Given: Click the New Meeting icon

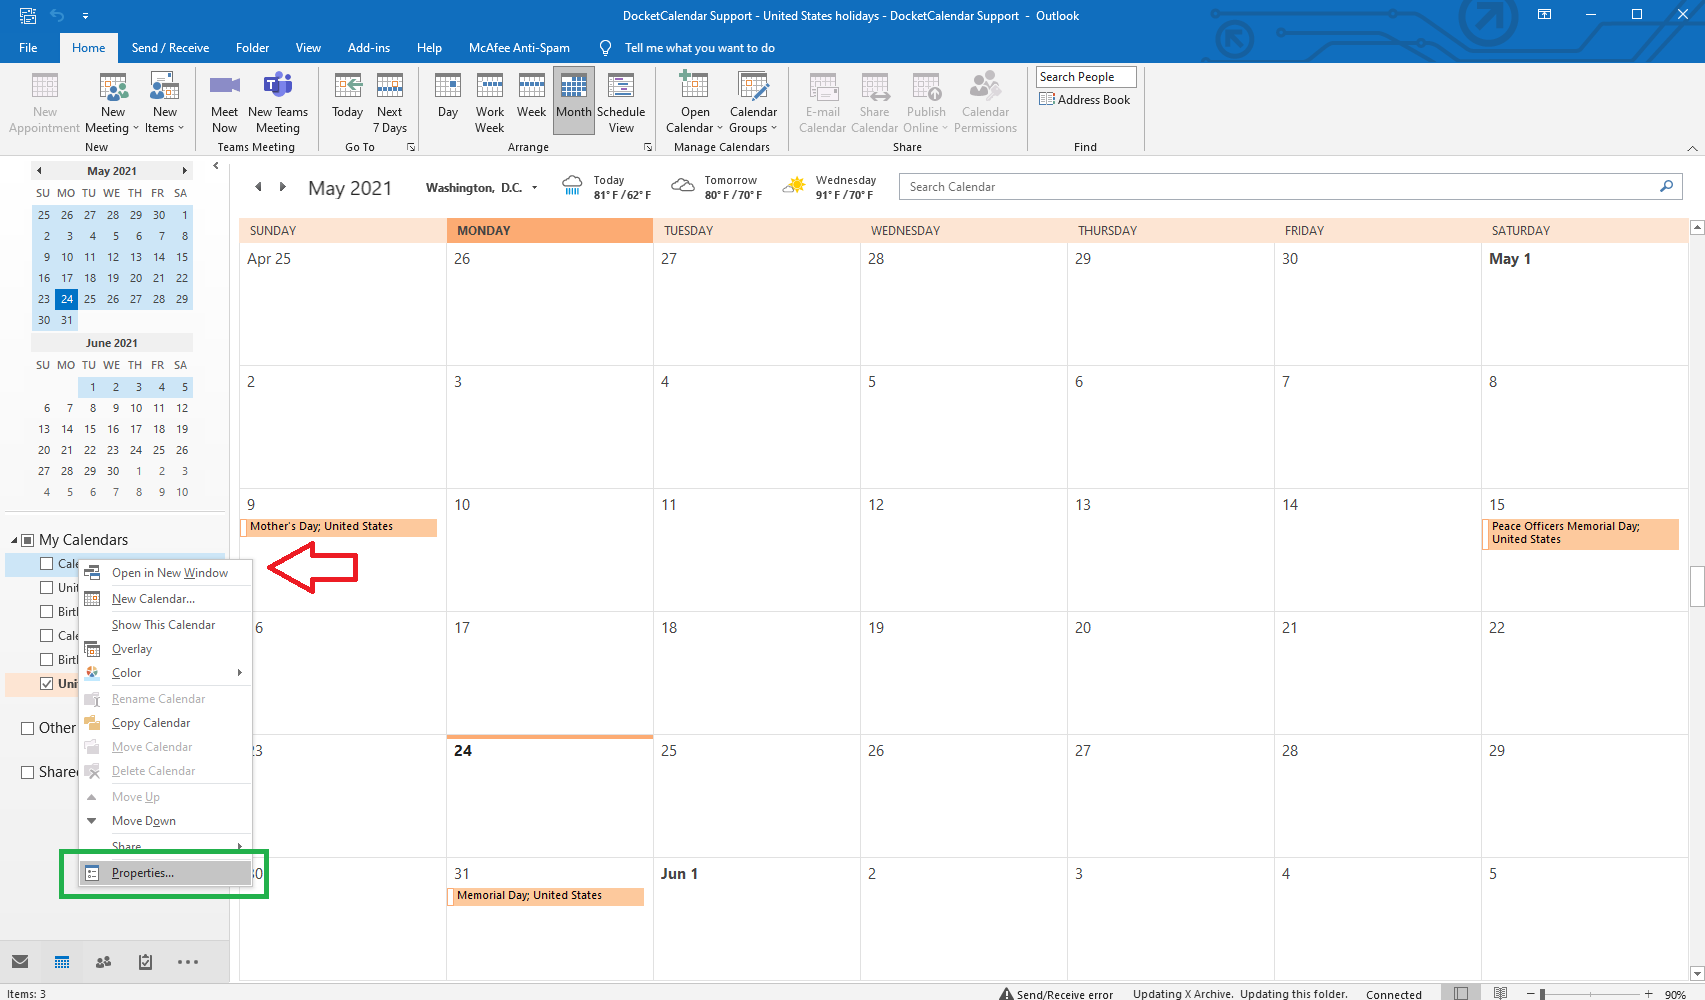Looking at the screenshot, I should tap(113, 87).
